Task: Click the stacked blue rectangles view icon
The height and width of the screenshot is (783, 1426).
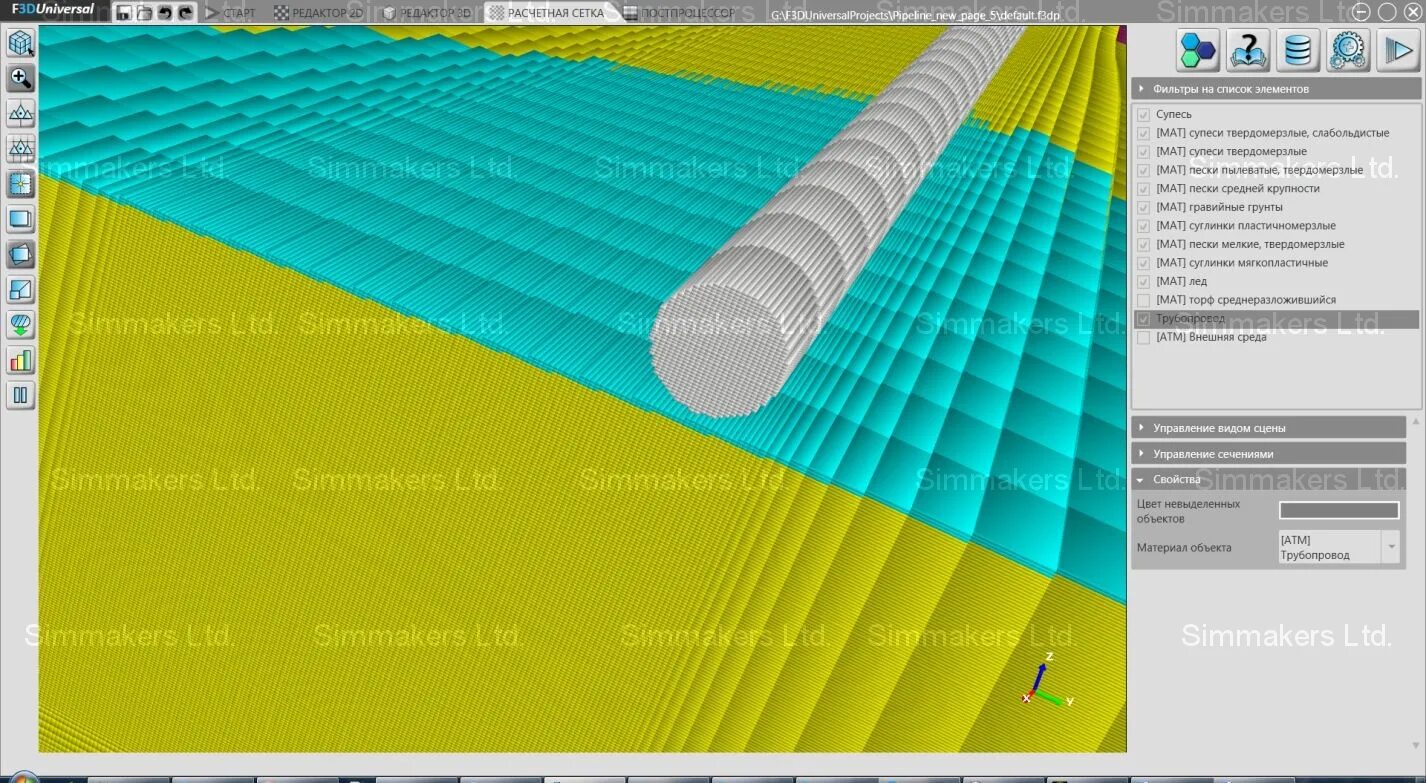Action: pos(21,219)
